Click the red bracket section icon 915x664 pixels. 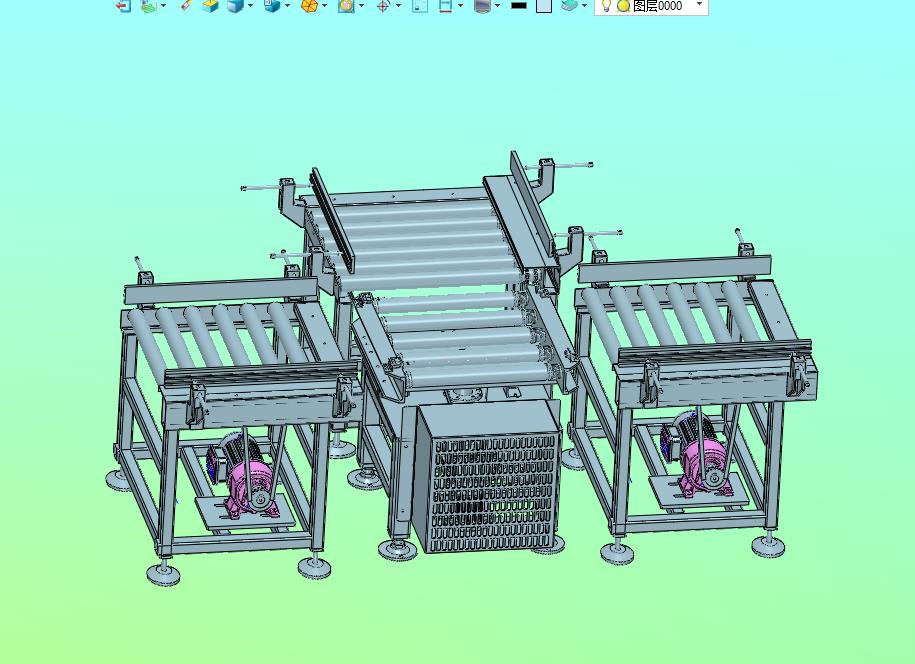click(x=446, y=6)
